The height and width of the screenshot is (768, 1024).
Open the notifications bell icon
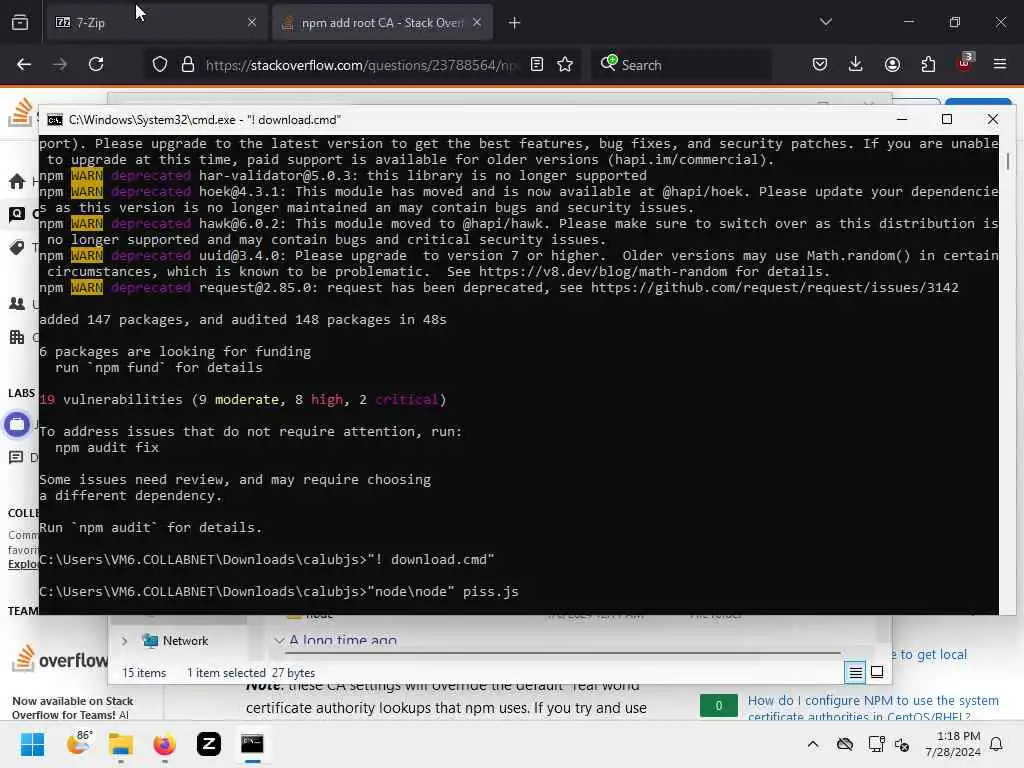pyautogui.click(x=997, y=744)
